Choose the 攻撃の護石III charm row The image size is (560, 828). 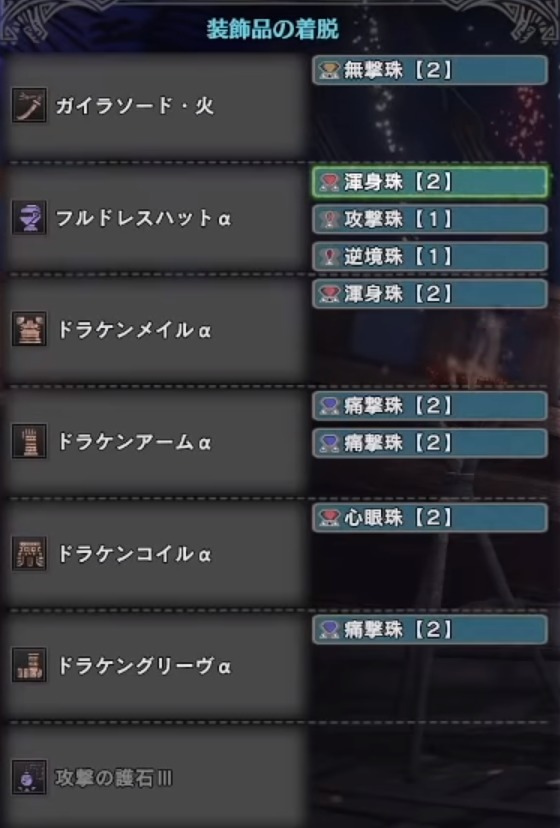pos(156,777)
